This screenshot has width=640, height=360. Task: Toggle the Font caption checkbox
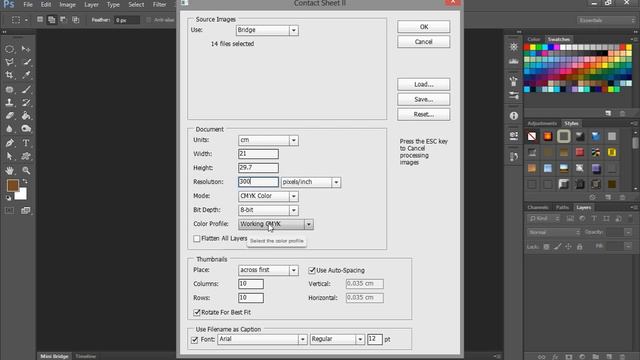[x=195, y=340]
